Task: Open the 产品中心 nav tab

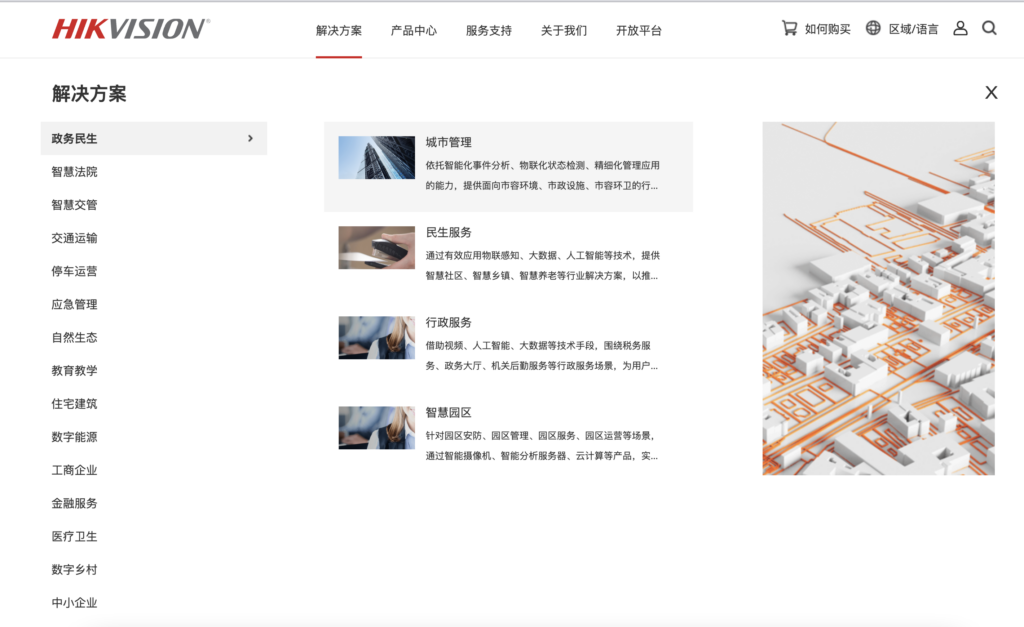Action: [413, 31]
